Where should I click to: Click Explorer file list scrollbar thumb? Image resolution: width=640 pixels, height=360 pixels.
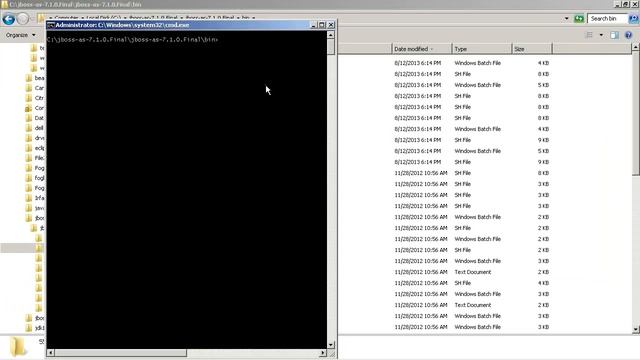(636, 113)
